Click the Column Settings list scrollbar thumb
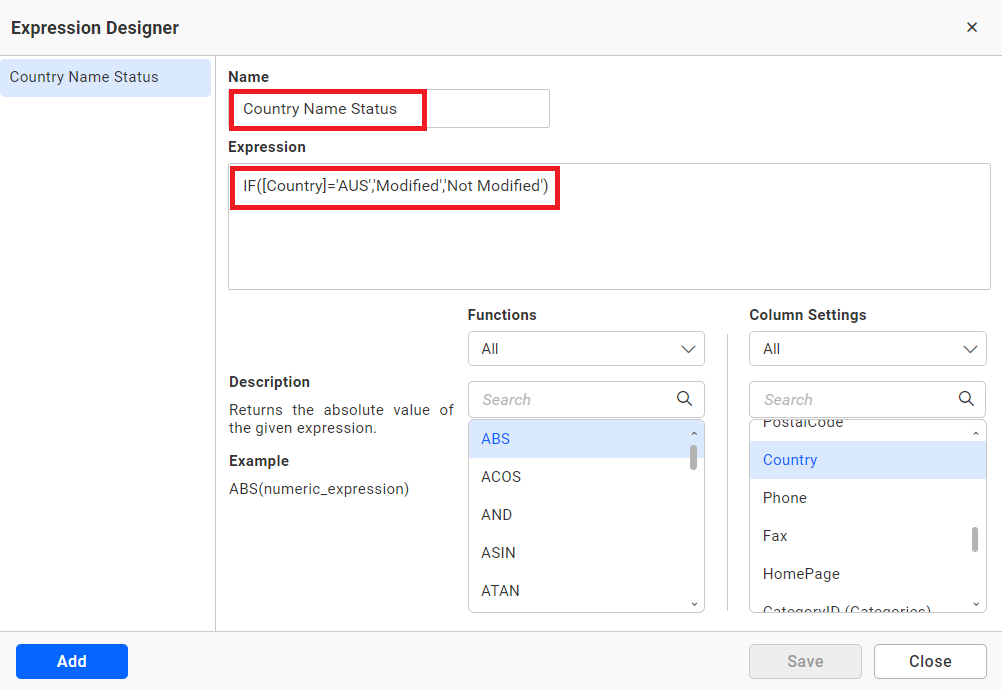The width and height of the screenshot is (1002, 690). [975, 539]
